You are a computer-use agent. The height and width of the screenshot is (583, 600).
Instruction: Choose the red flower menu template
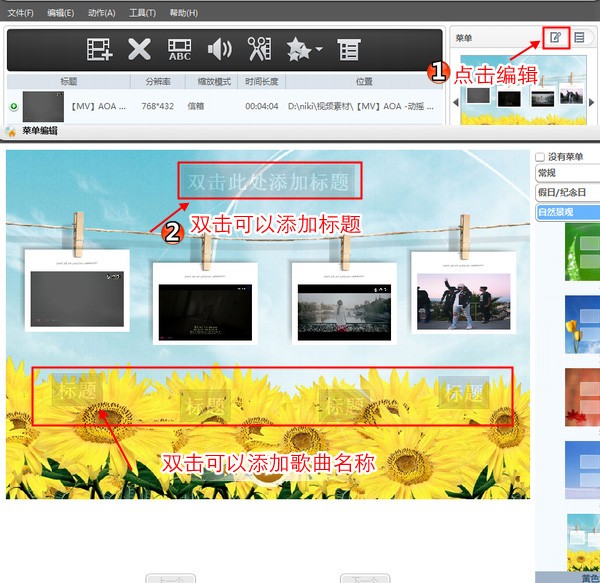tap(582, 397)
